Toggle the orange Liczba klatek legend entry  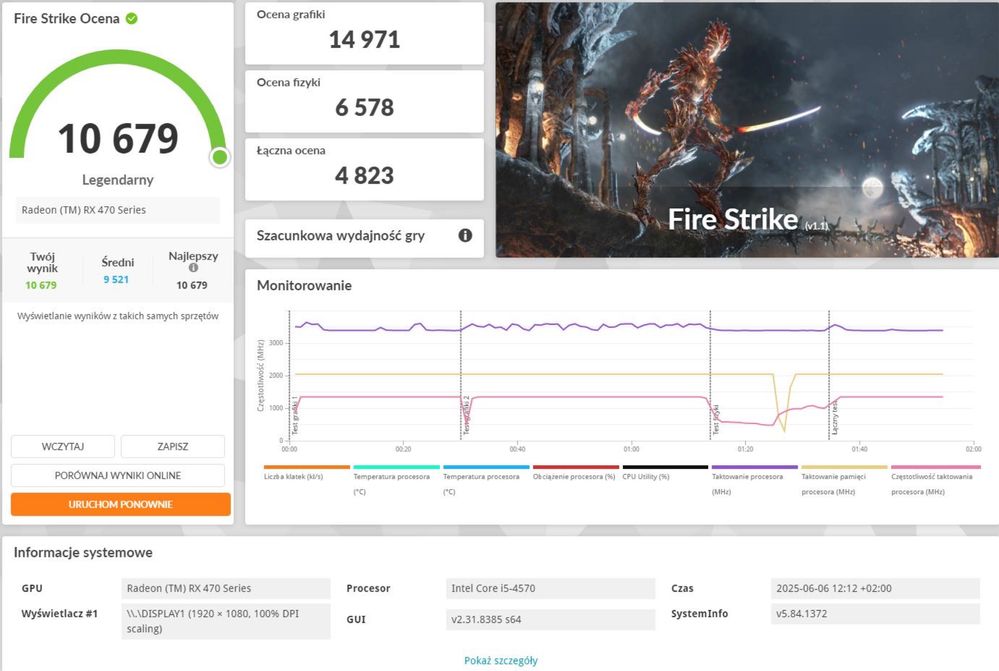click(306, 474)
